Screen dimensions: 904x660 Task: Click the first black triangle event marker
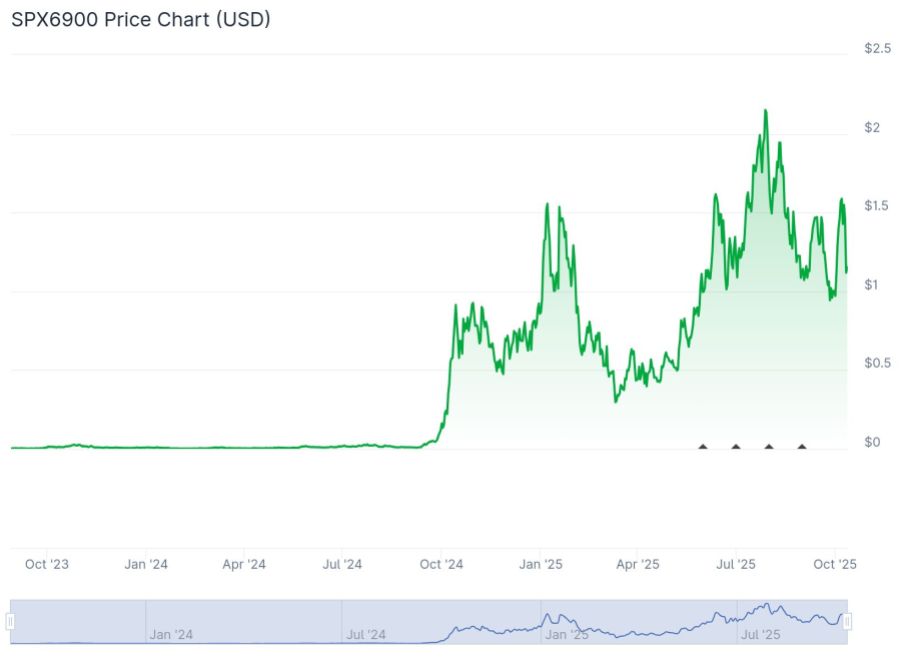coord(703,446)
